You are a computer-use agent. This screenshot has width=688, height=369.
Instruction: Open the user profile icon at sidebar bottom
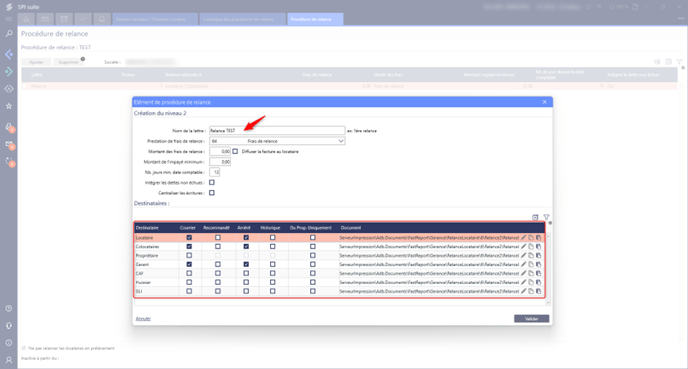[9, 360]
